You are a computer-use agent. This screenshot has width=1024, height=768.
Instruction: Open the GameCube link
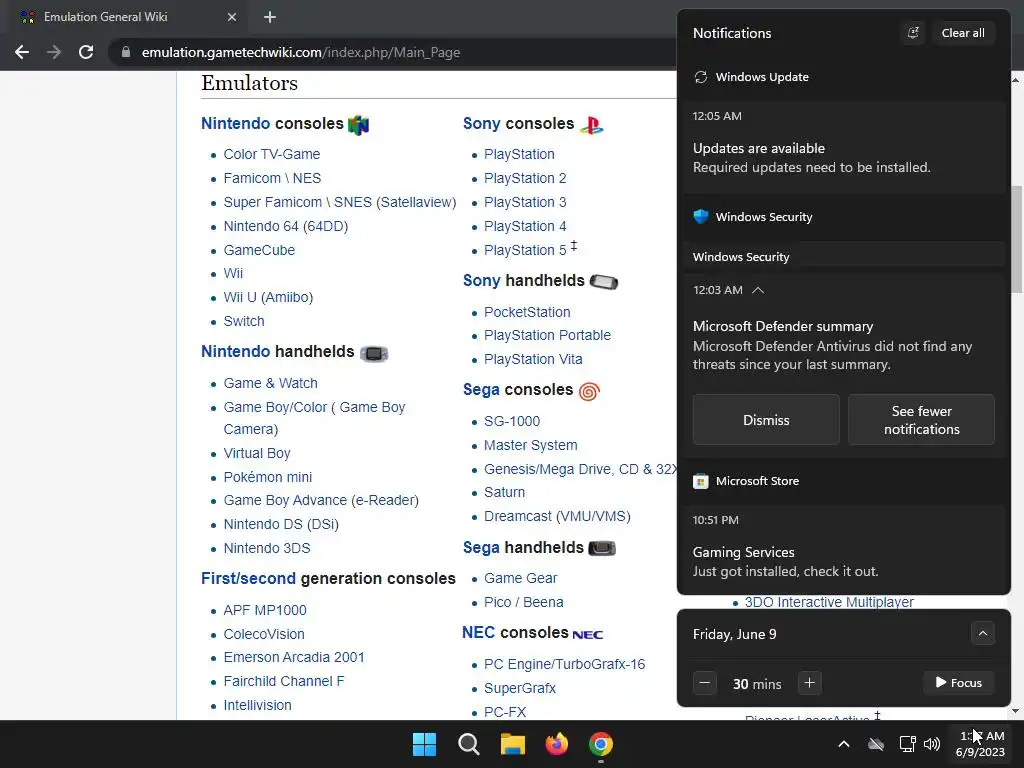(x=259, y=250)
